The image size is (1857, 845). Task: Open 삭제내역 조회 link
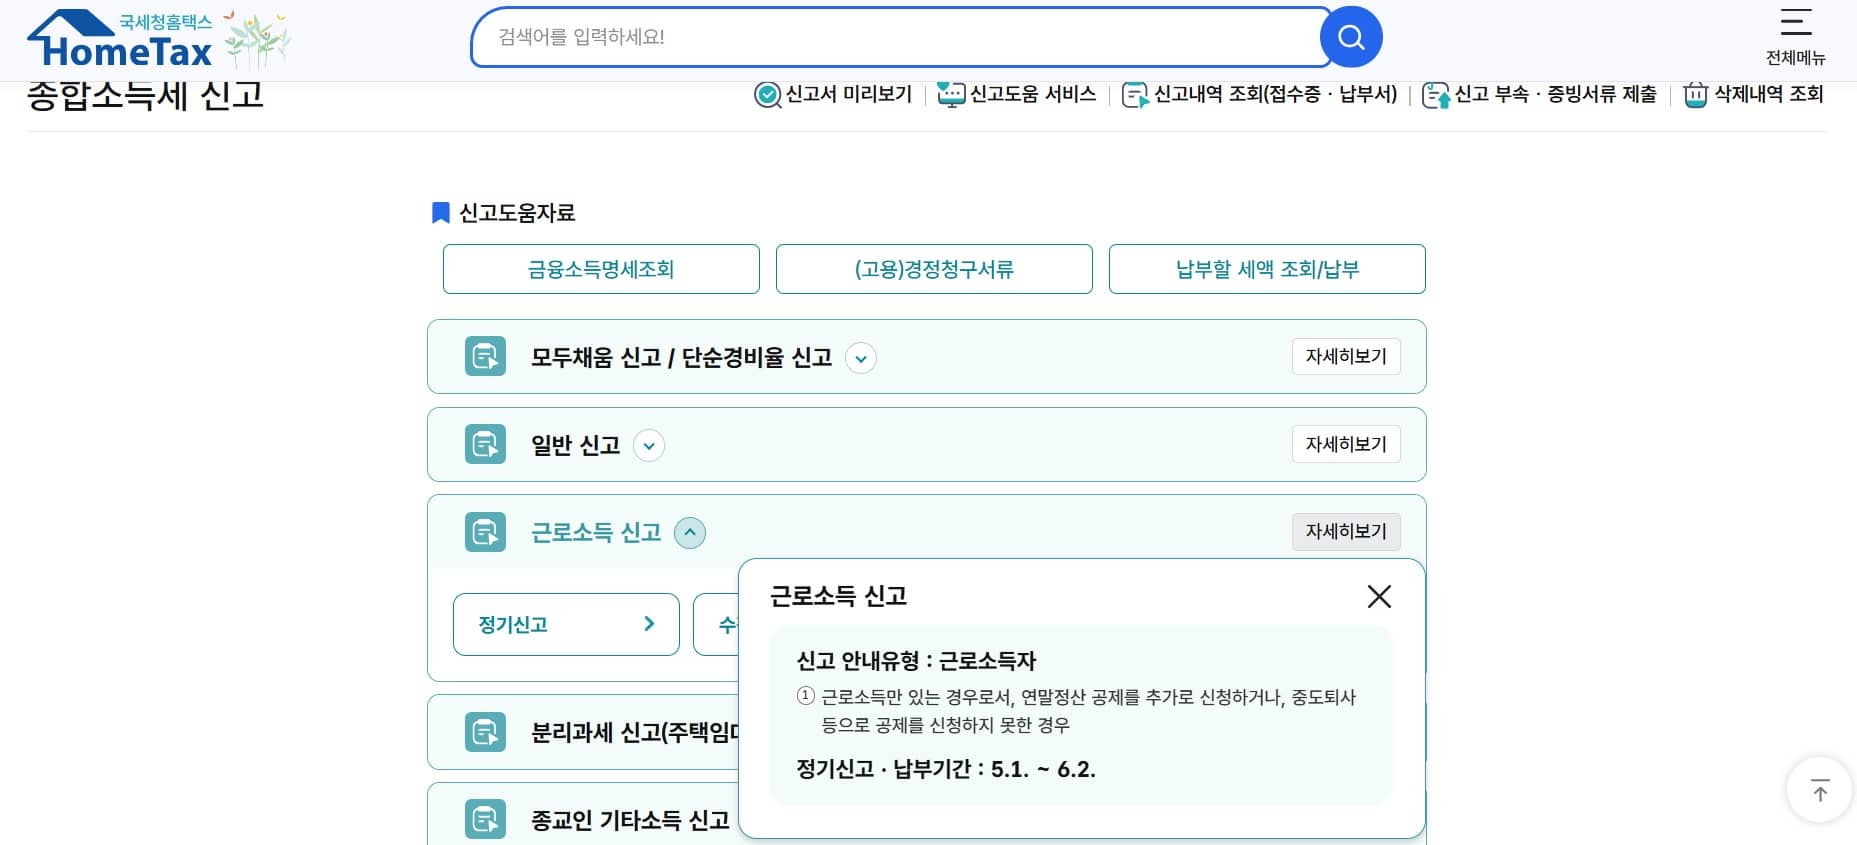click(x=1768, y=94)
